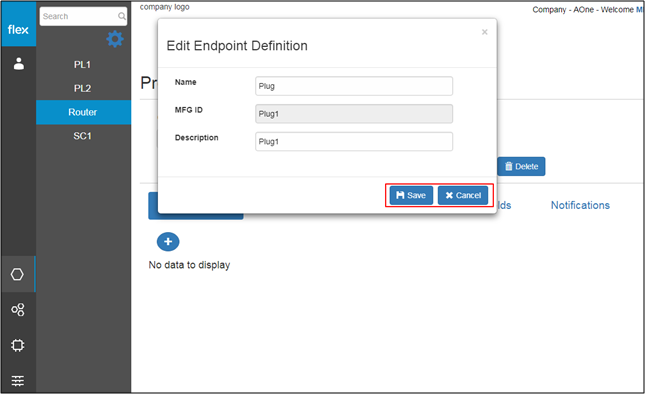Open the user profile icon in sidebar

19,64
